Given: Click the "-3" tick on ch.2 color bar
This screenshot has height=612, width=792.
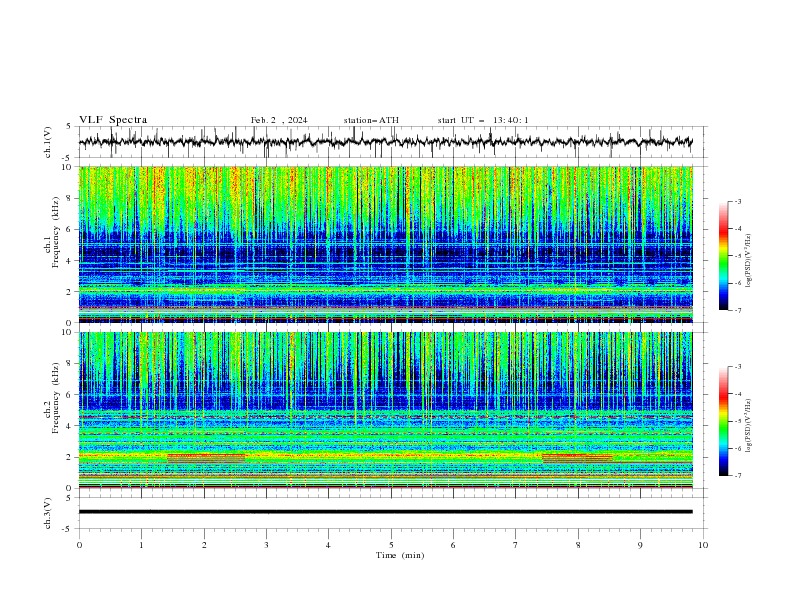Looking at the screenshot, I should (737, 367).
